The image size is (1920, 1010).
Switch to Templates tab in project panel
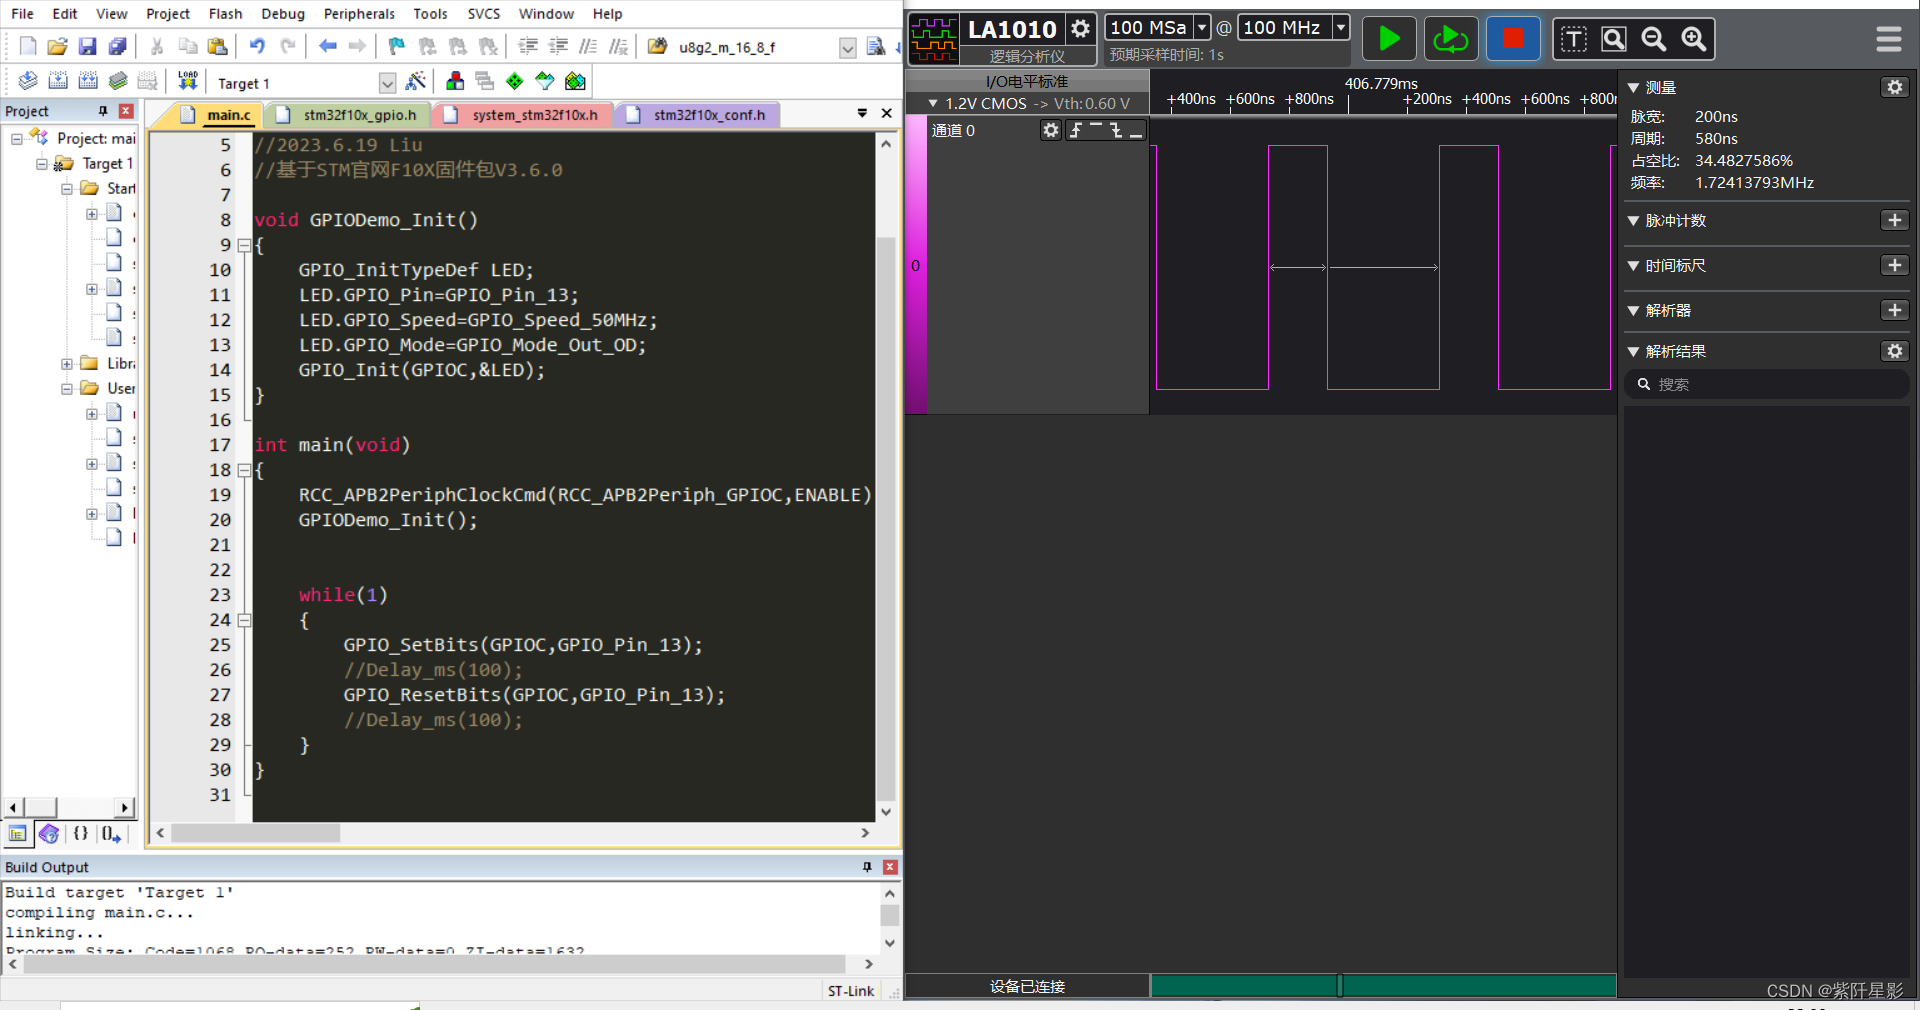tap(111, 833)
